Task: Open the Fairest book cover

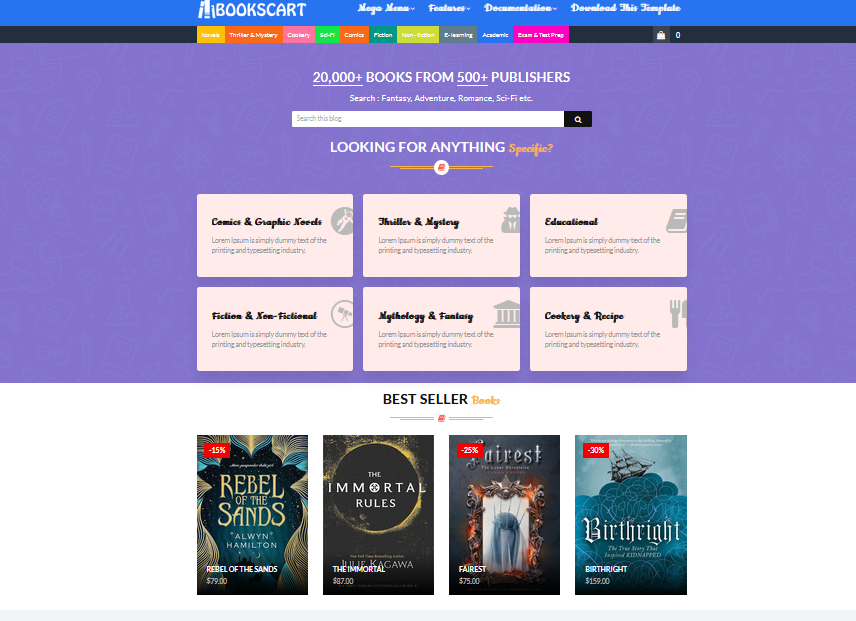Action: pos(504,515)
